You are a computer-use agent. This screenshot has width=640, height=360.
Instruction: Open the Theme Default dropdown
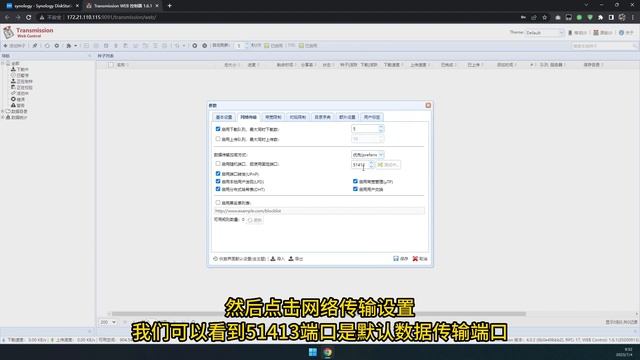pyautogui.click(x=544, y=32)
